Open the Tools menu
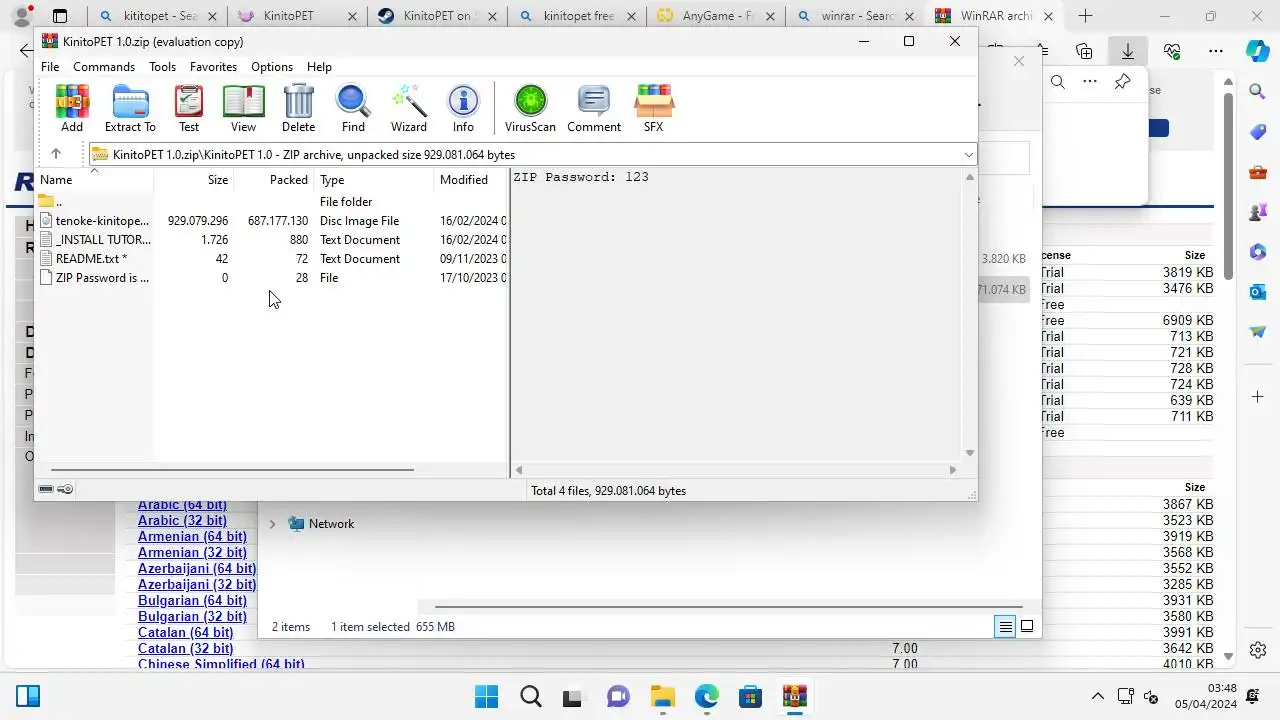 pos(162,67)
